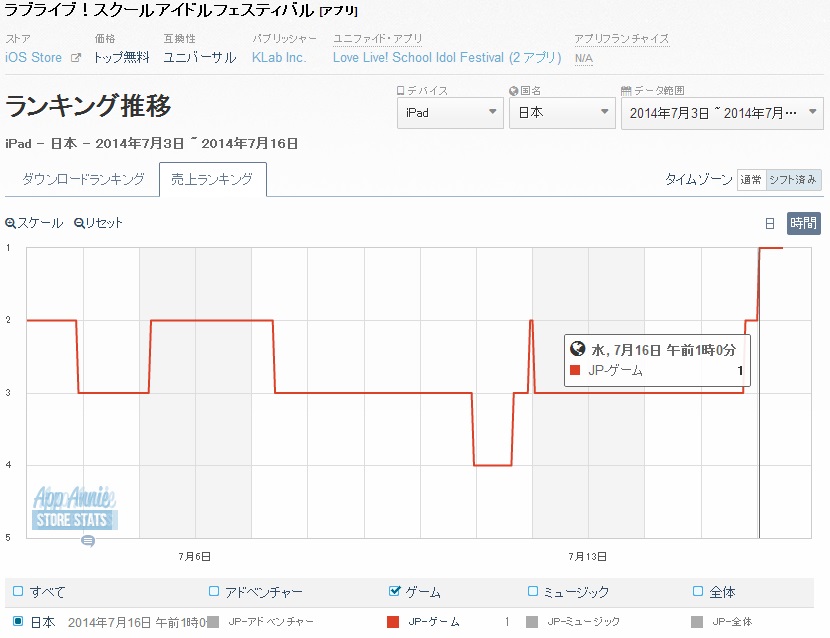This screenshot has width=830, height=638.
Task: Switch chart granularity to 日
Action: point(770,223)
